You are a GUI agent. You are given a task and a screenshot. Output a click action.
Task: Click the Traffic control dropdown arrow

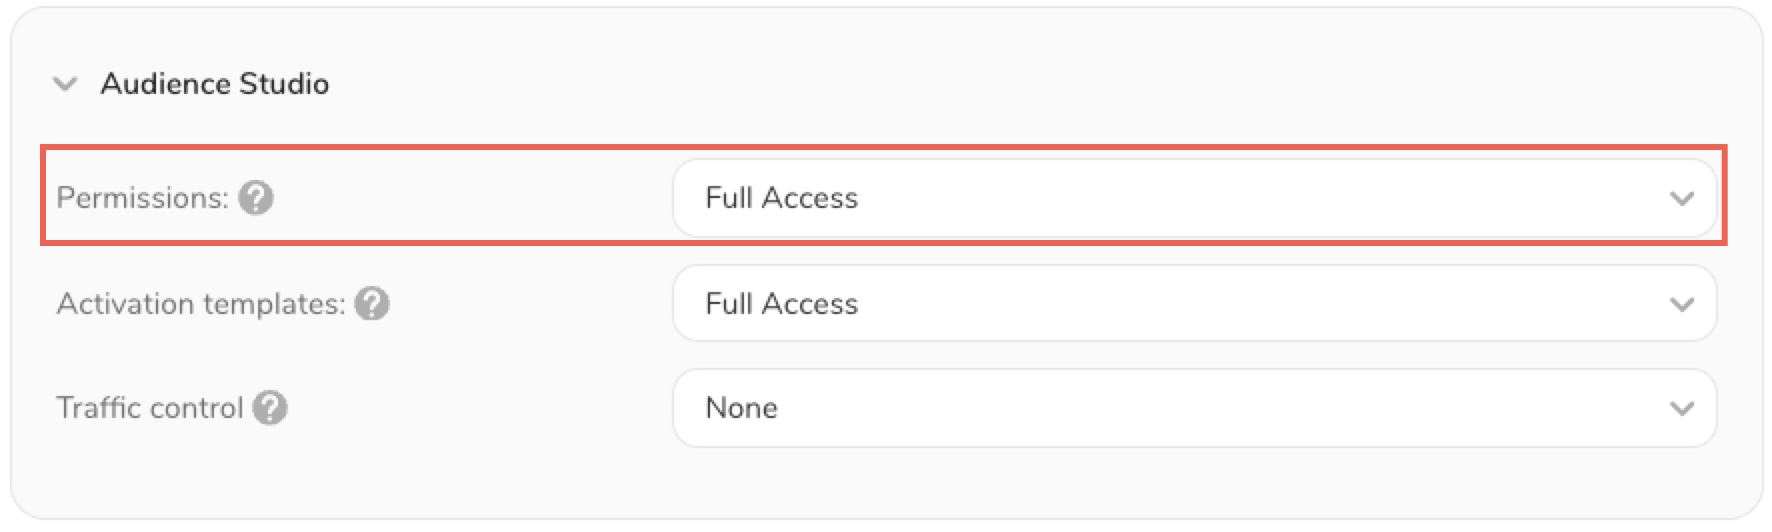[x=1681, y=408]
